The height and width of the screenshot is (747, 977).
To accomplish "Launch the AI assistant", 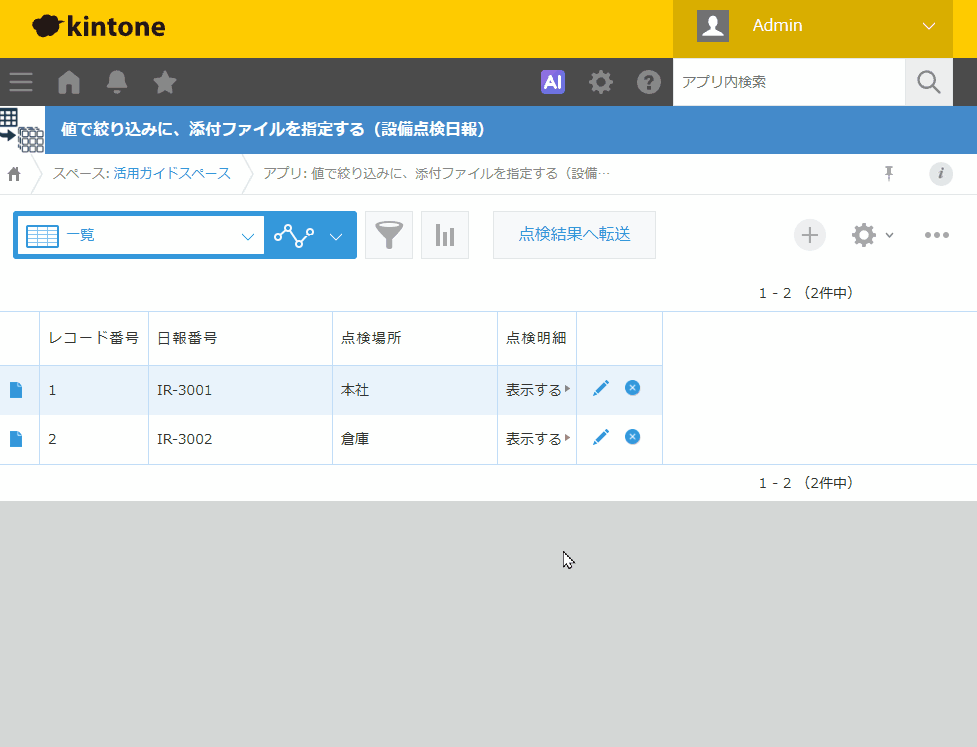I will [x=553, y=82].
